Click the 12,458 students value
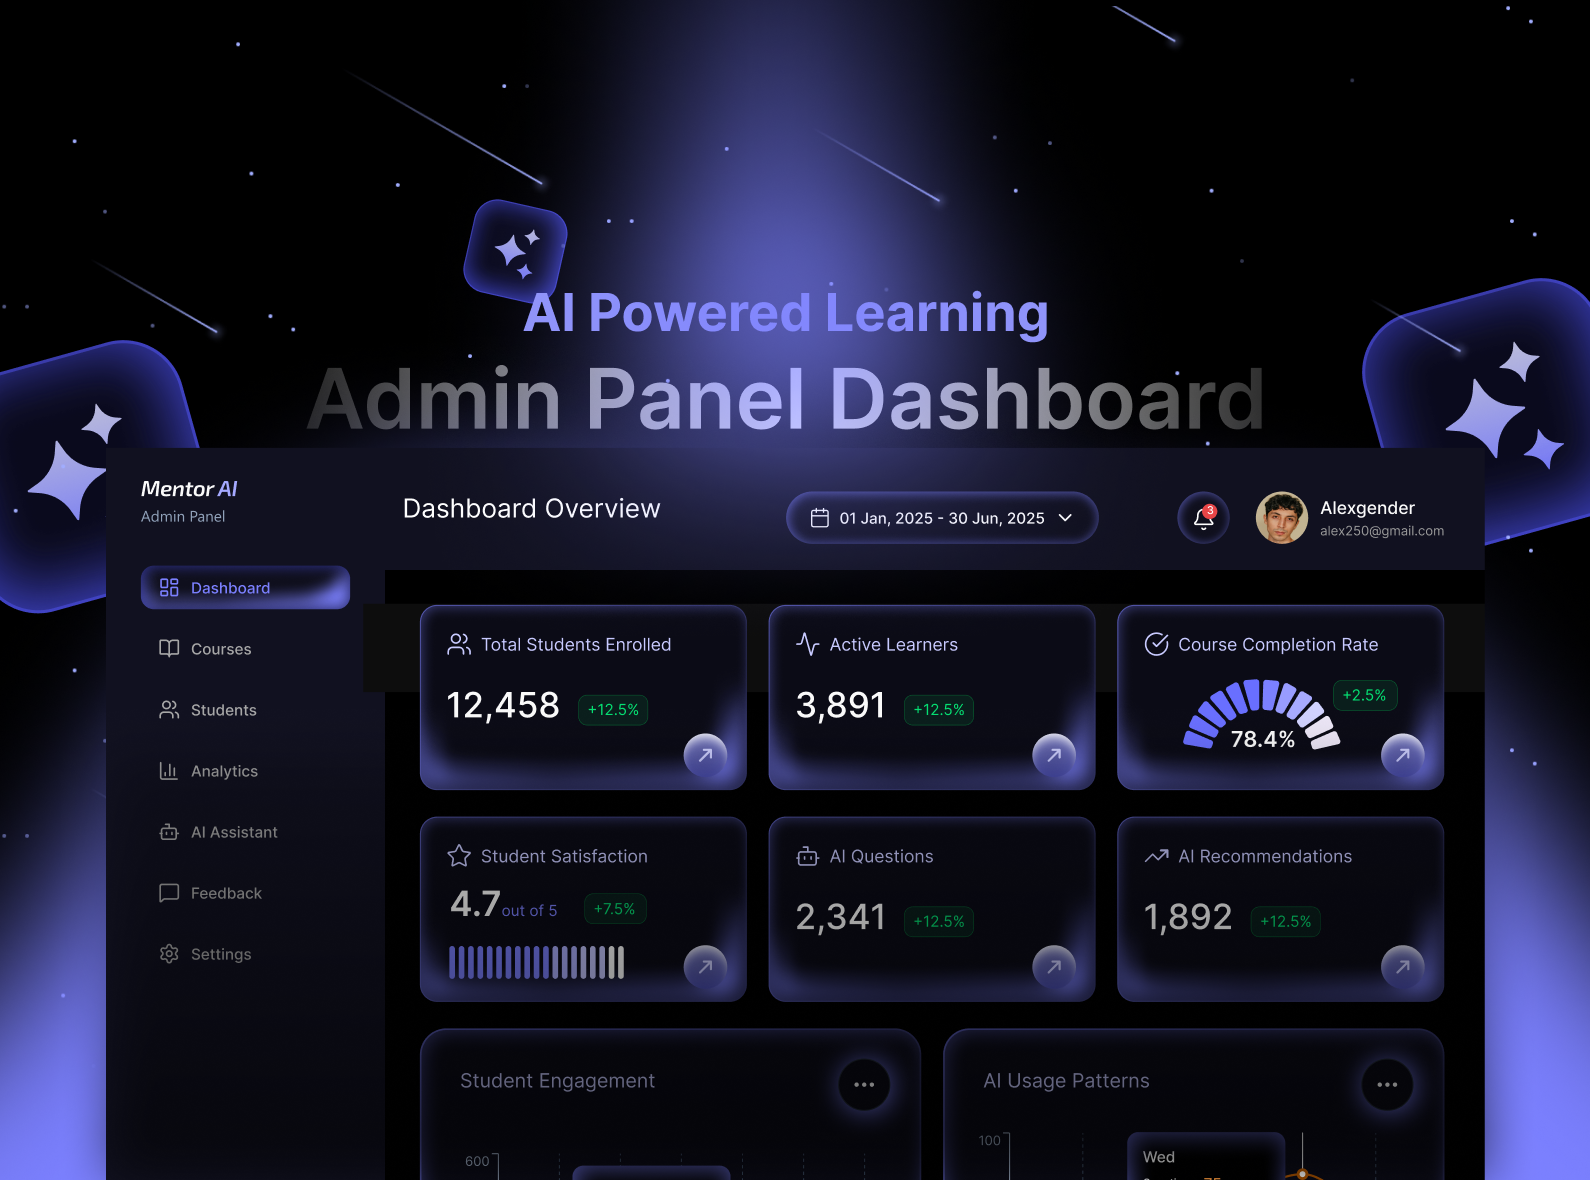The width and height of the screenshot is (1590, 1180). click(503, 706)
